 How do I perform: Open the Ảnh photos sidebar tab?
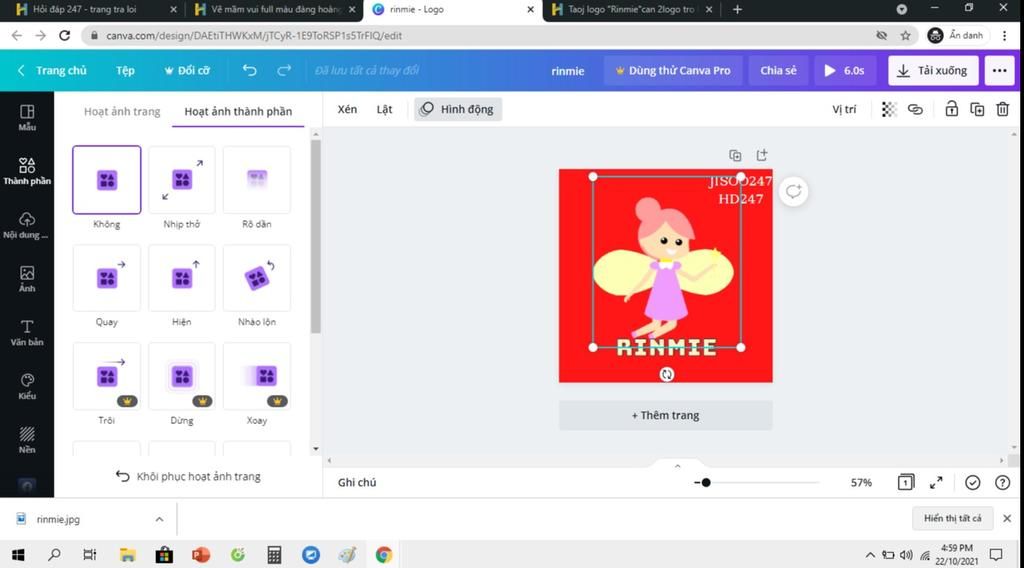27,279
